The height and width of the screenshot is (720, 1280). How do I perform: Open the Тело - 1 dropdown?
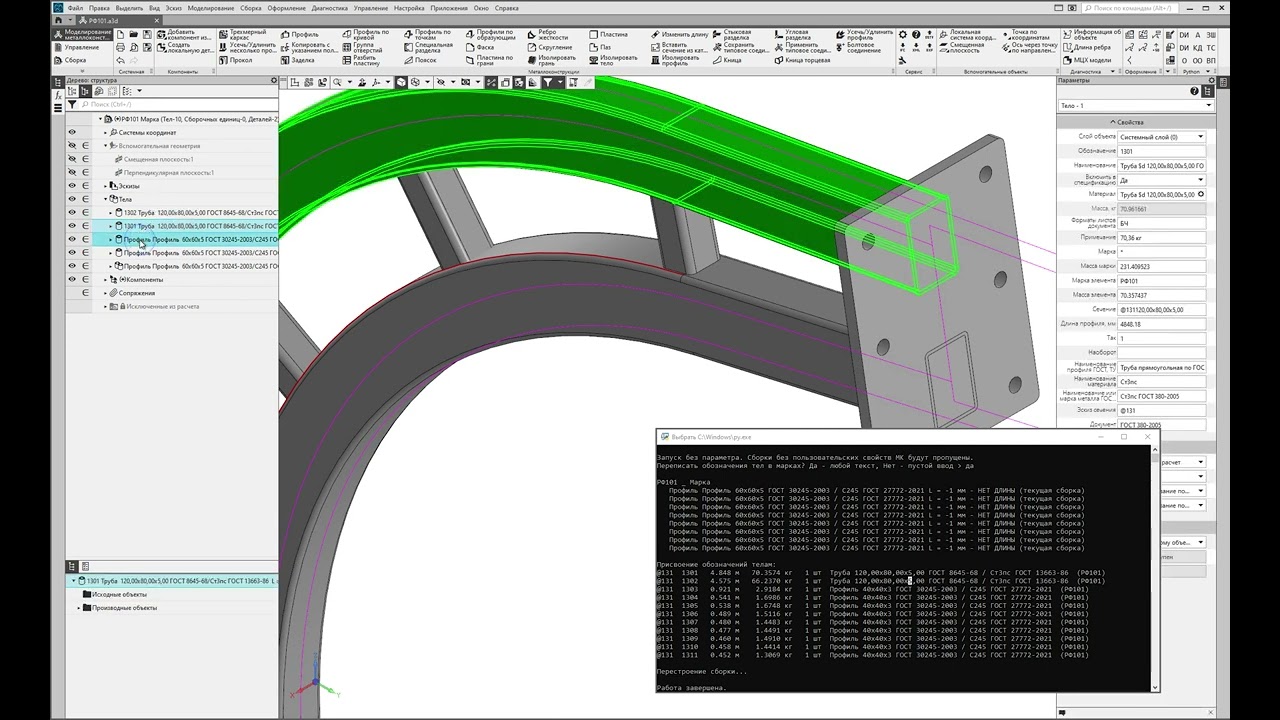pos(1136,105)
